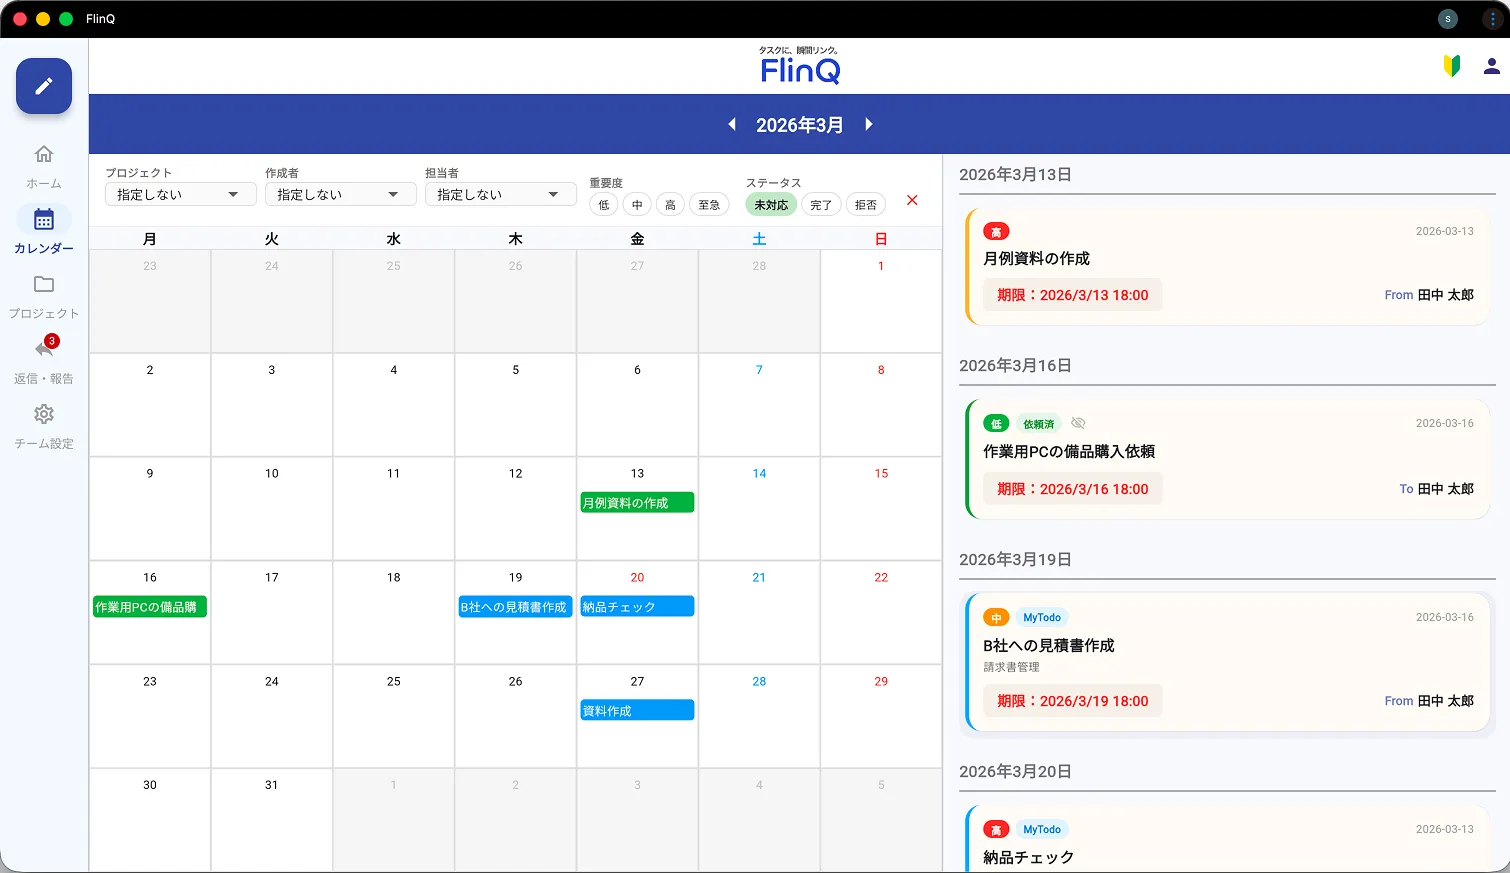Open the 納品チェック task card

(x=1227, y=839)
